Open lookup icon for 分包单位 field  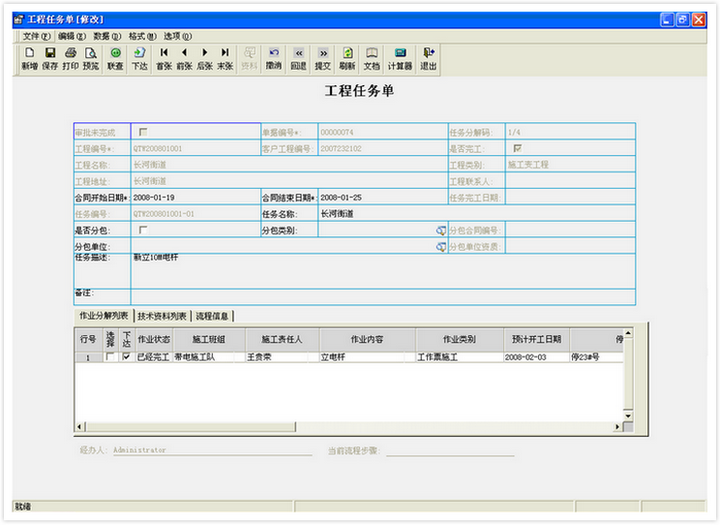pyautogui.click(x=441, y=247)
